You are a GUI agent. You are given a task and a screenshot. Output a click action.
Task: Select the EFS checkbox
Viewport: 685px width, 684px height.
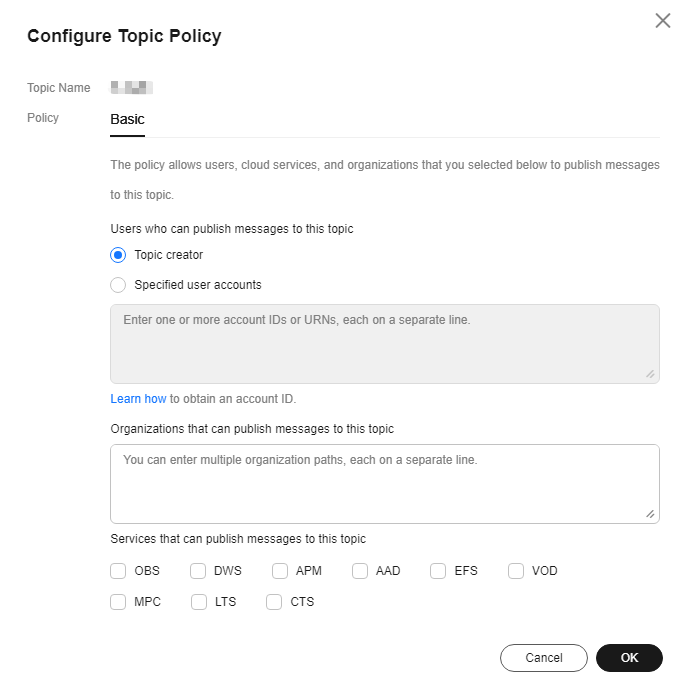438,571
